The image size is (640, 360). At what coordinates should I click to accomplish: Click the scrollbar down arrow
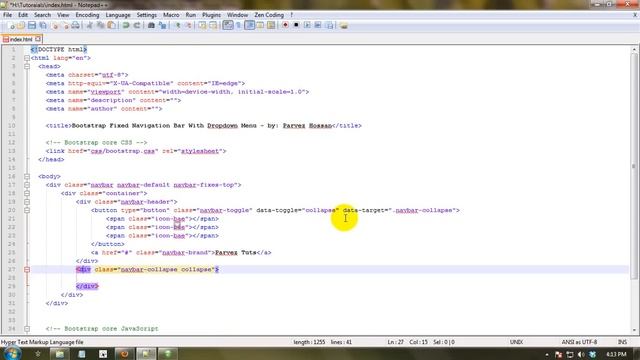(x=634, y=330)
